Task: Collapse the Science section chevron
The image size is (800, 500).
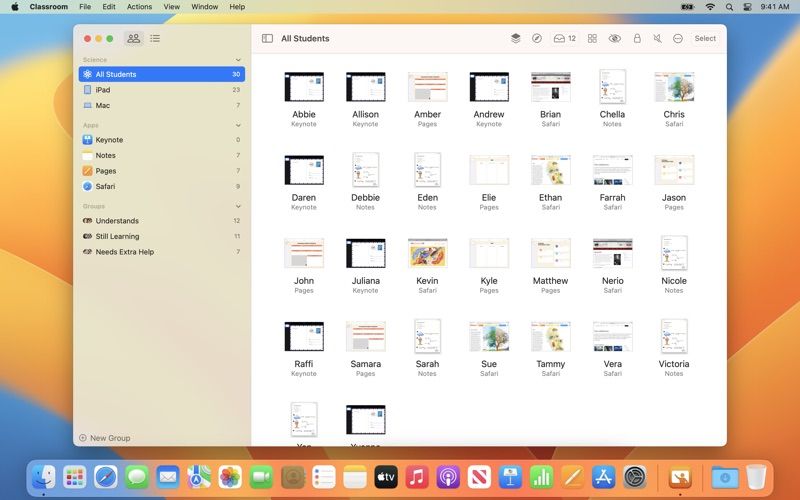Action: (238, 60)
